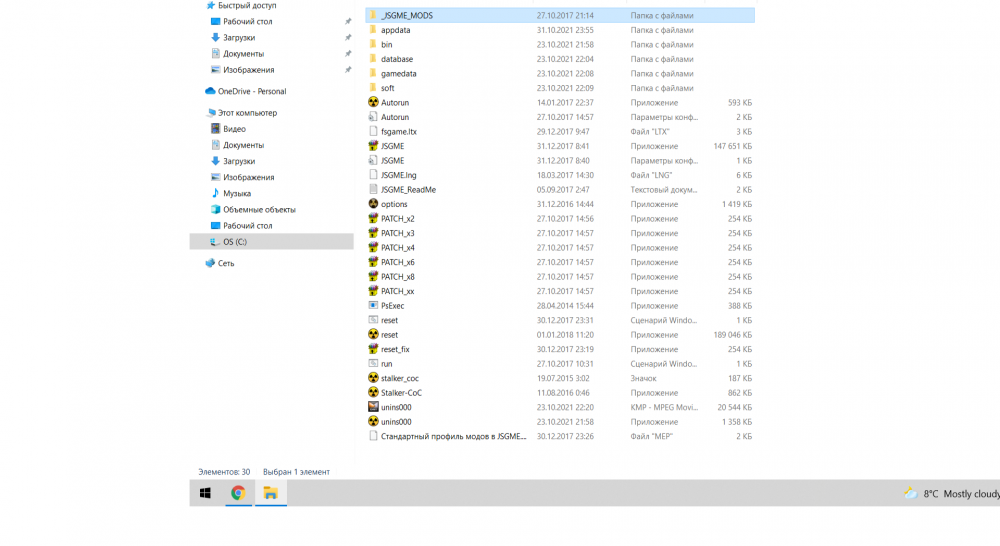The height and width of the screenshot is (546, 1000).
Task: Click the 20 544 КБ size cell
Action: coord(734,407)
